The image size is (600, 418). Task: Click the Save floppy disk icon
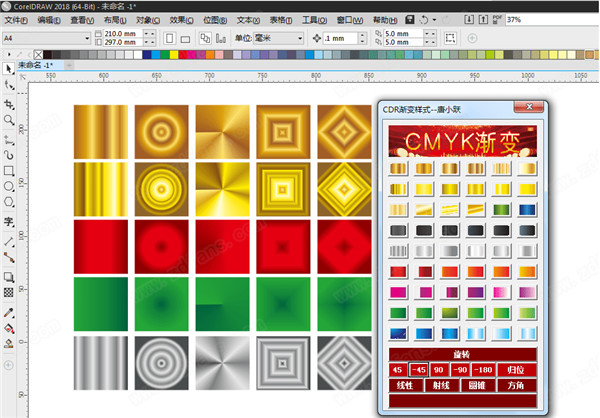point(409,20)
